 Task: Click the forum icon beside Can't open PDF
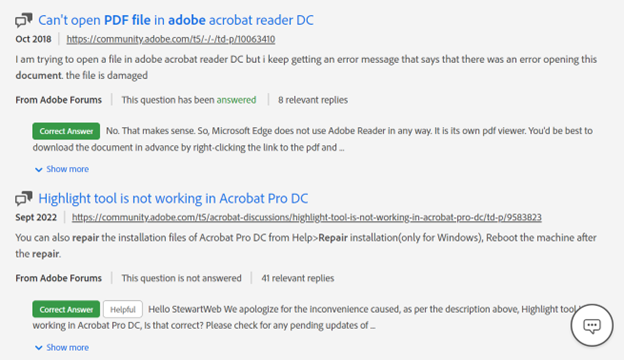(x=23, y=20)
